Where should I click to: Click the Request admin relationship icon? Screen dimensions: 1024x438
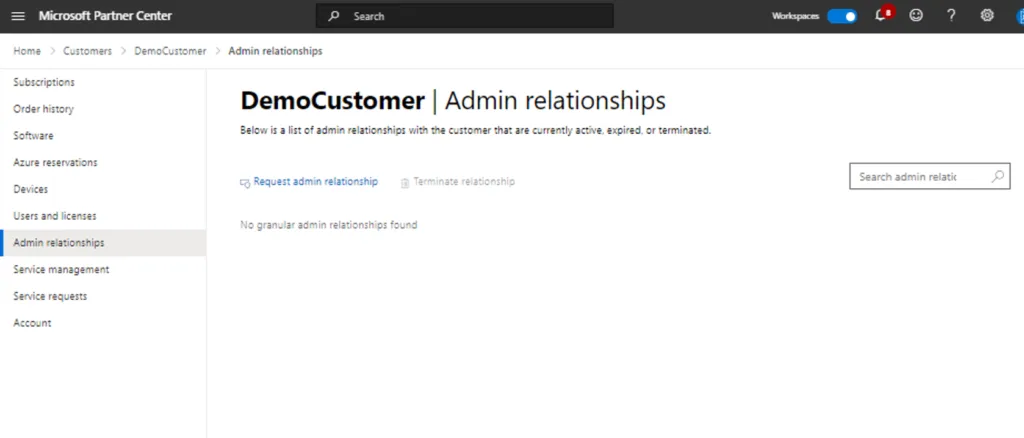pyautogui.click(x=245, y=183)
